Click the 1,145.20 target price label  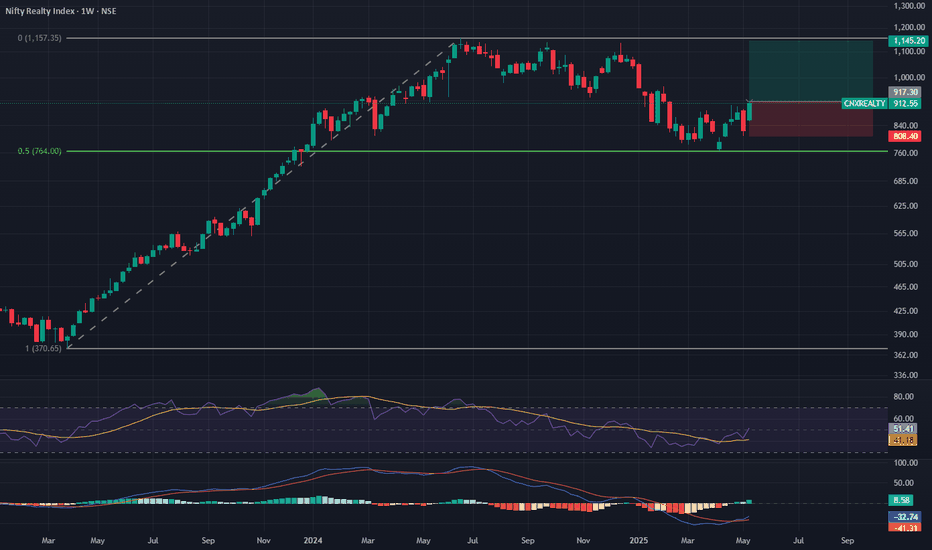tap(907, 40)
